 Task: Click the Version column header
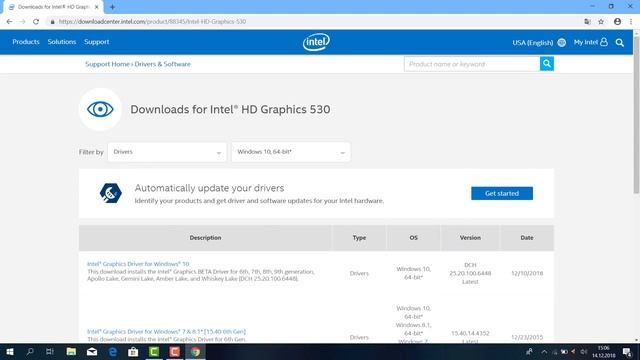click(470, 238)
